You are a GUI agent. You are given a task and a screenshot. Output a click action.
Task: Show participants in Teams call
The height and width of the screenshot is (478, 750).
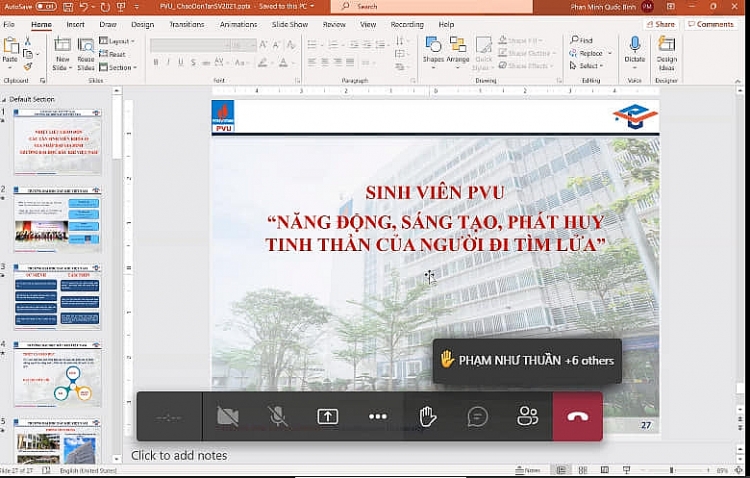(528, 416)
